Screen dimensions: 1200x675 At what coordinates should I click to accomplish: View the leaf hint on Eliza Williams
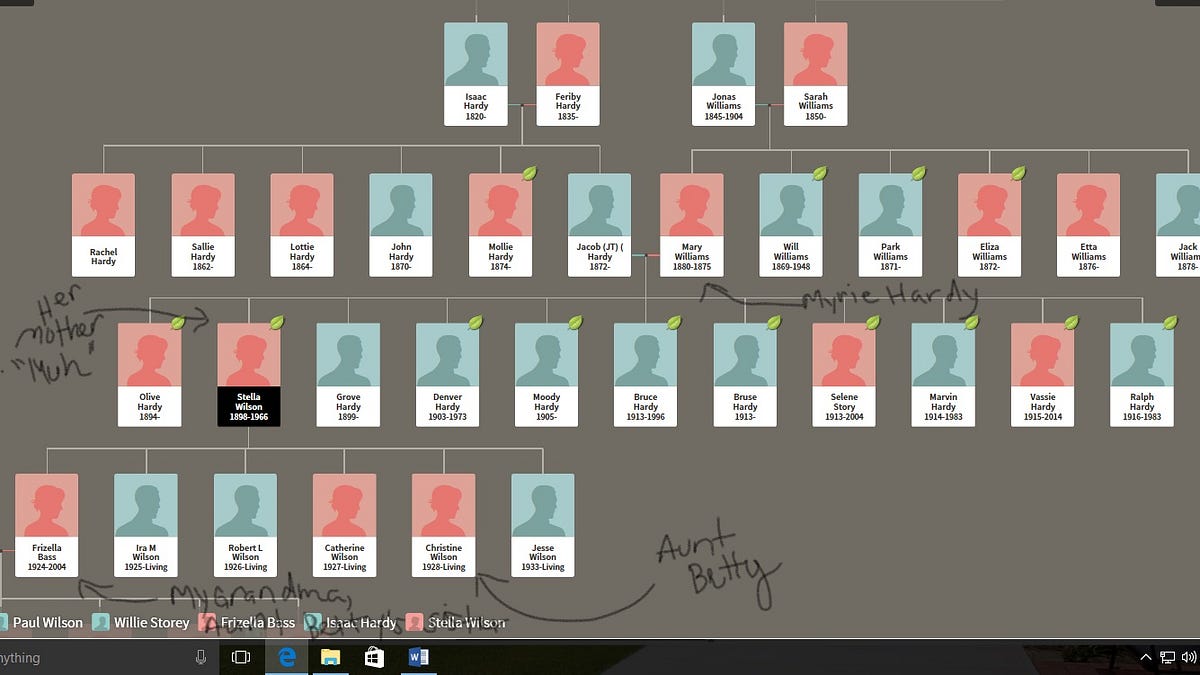(x=1018, y=173)
